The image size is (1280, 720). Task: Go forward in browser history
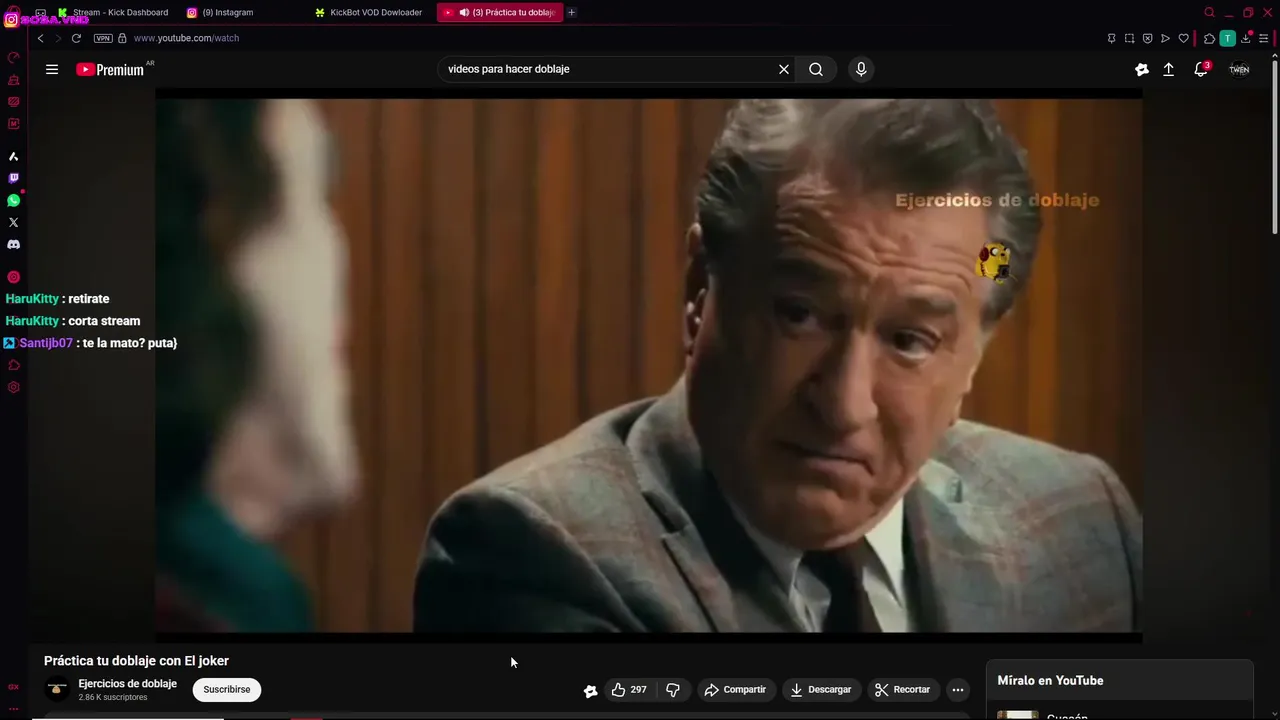58,38
